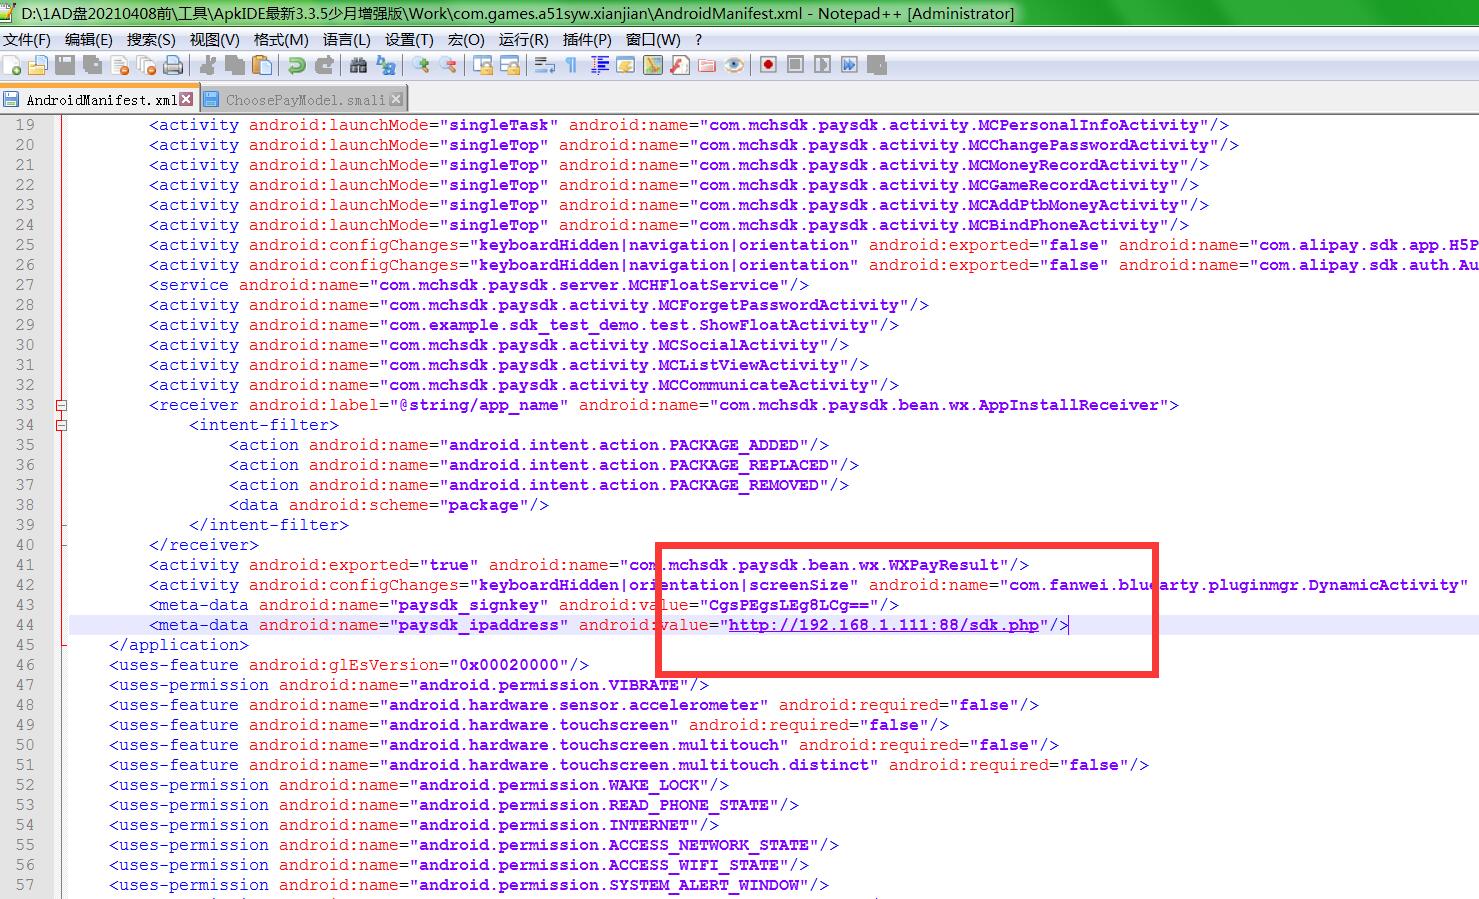Play back the recorded macro

[822, 65]
